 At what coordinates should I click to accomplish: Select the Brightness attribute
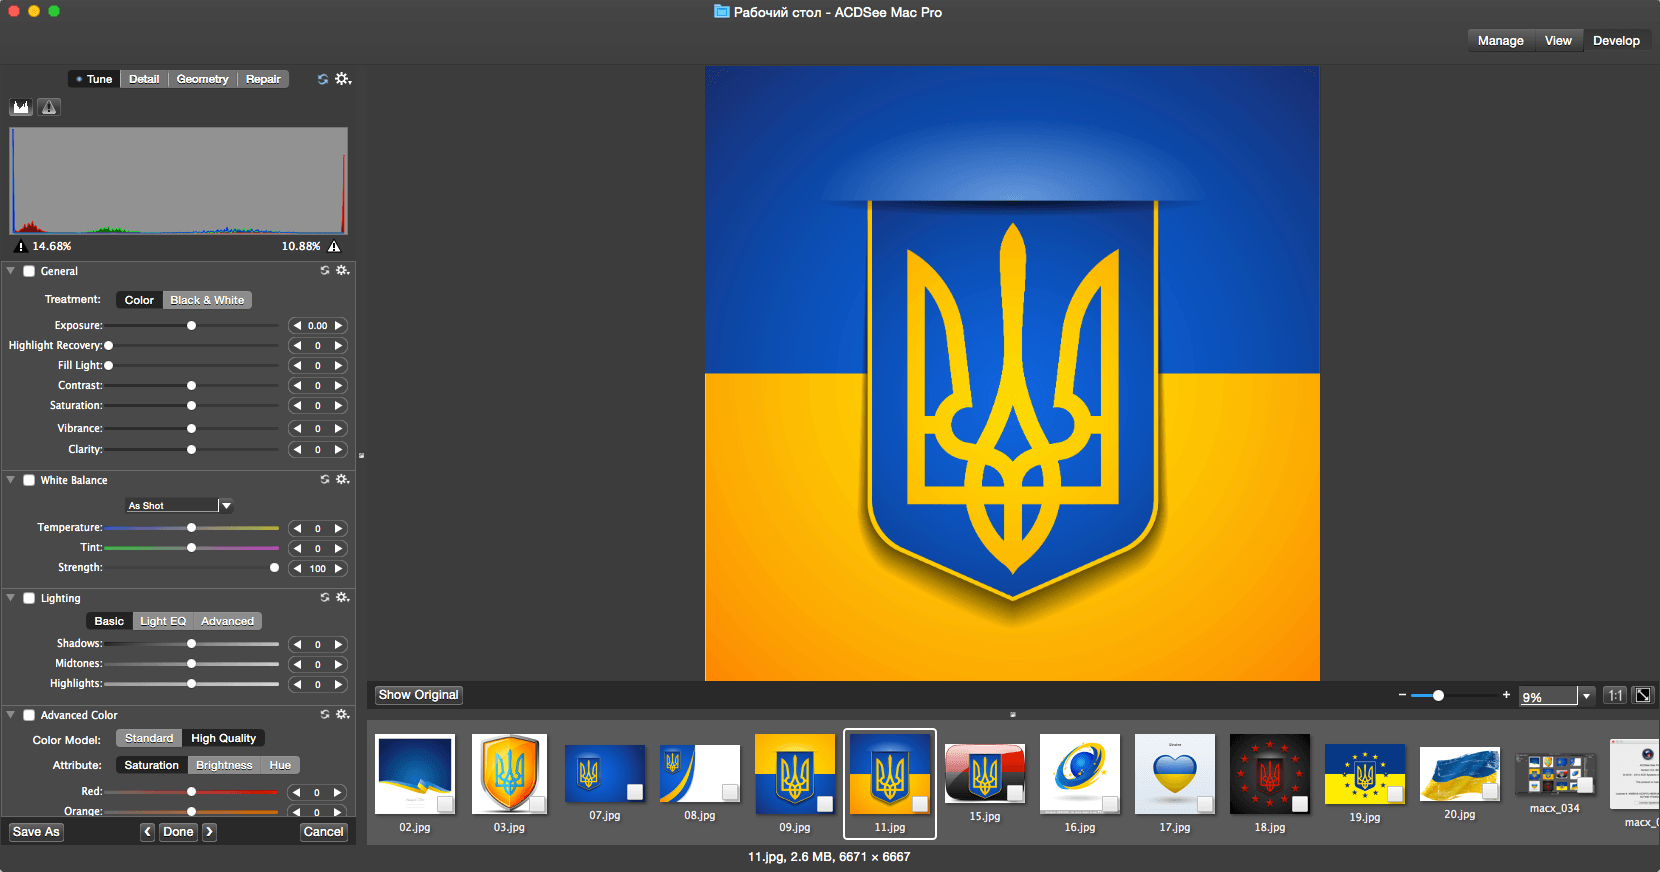coord(224,765)
